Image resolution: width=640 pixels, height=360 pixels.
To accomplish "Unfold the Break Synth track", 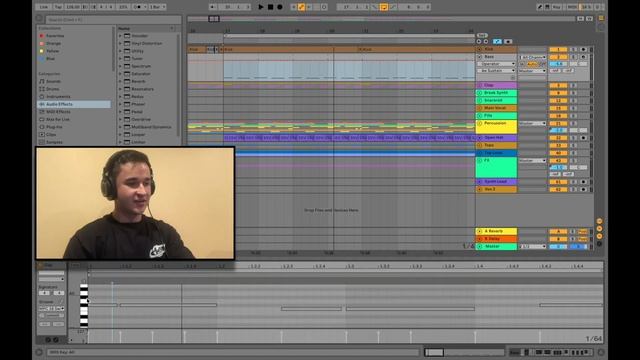I will click(480, 93).
